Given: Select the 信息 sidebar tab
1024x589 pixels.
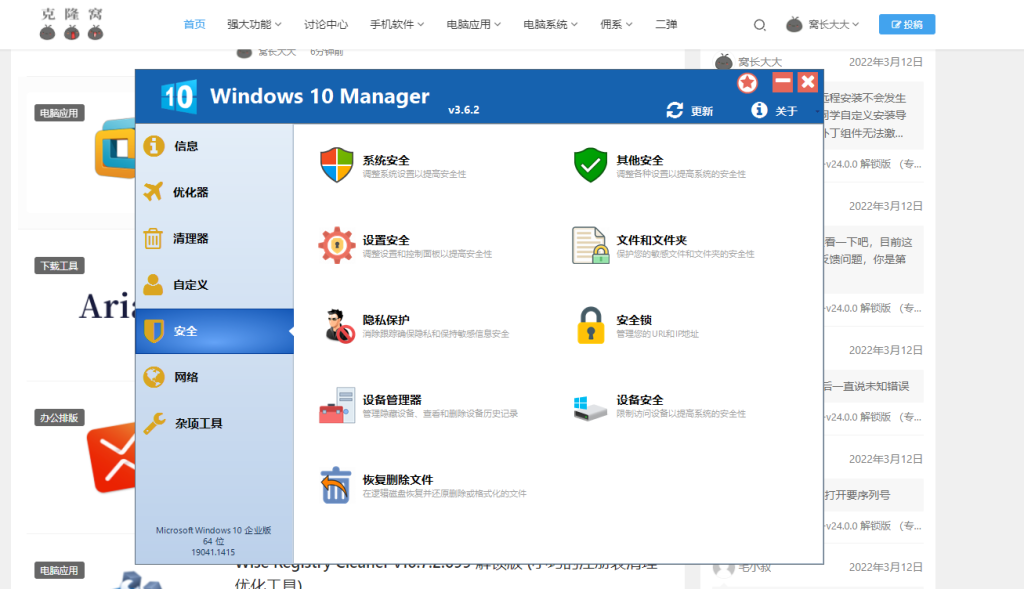Looking at the screenshot, I should 214,146.
